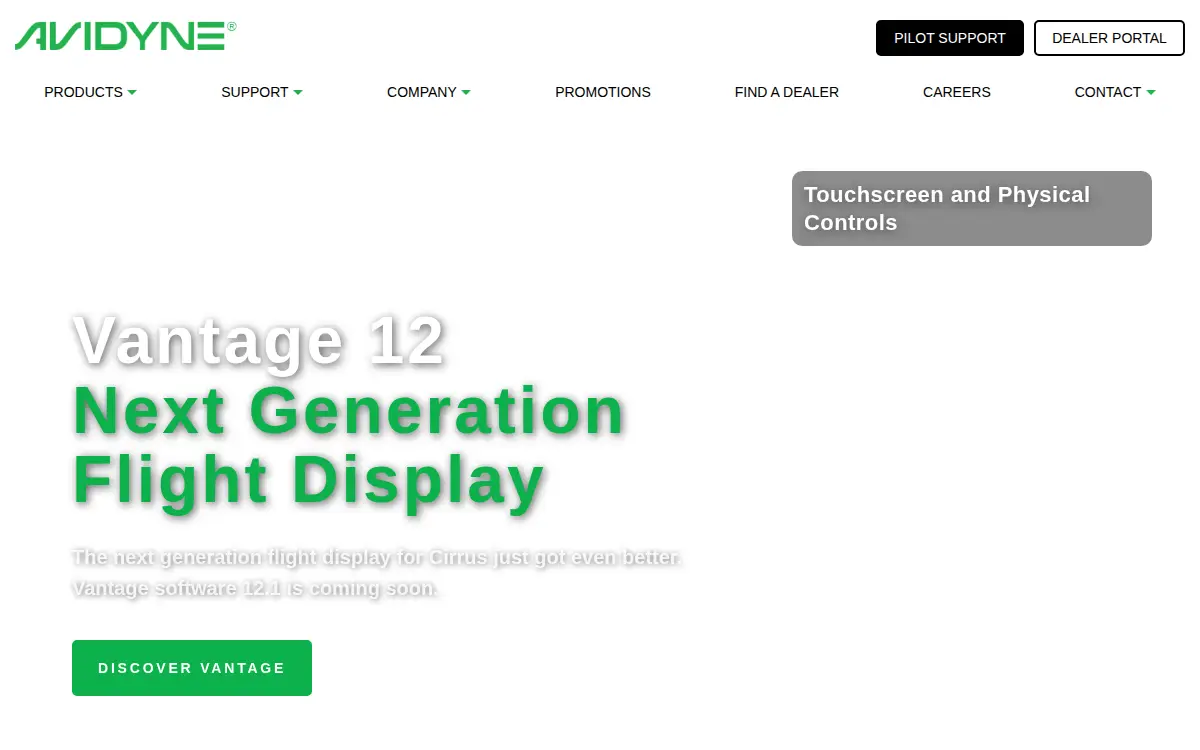Viewport: 1200px width, 750px height.
Task: Go to the Promotions page
Action: coord(603,92)
